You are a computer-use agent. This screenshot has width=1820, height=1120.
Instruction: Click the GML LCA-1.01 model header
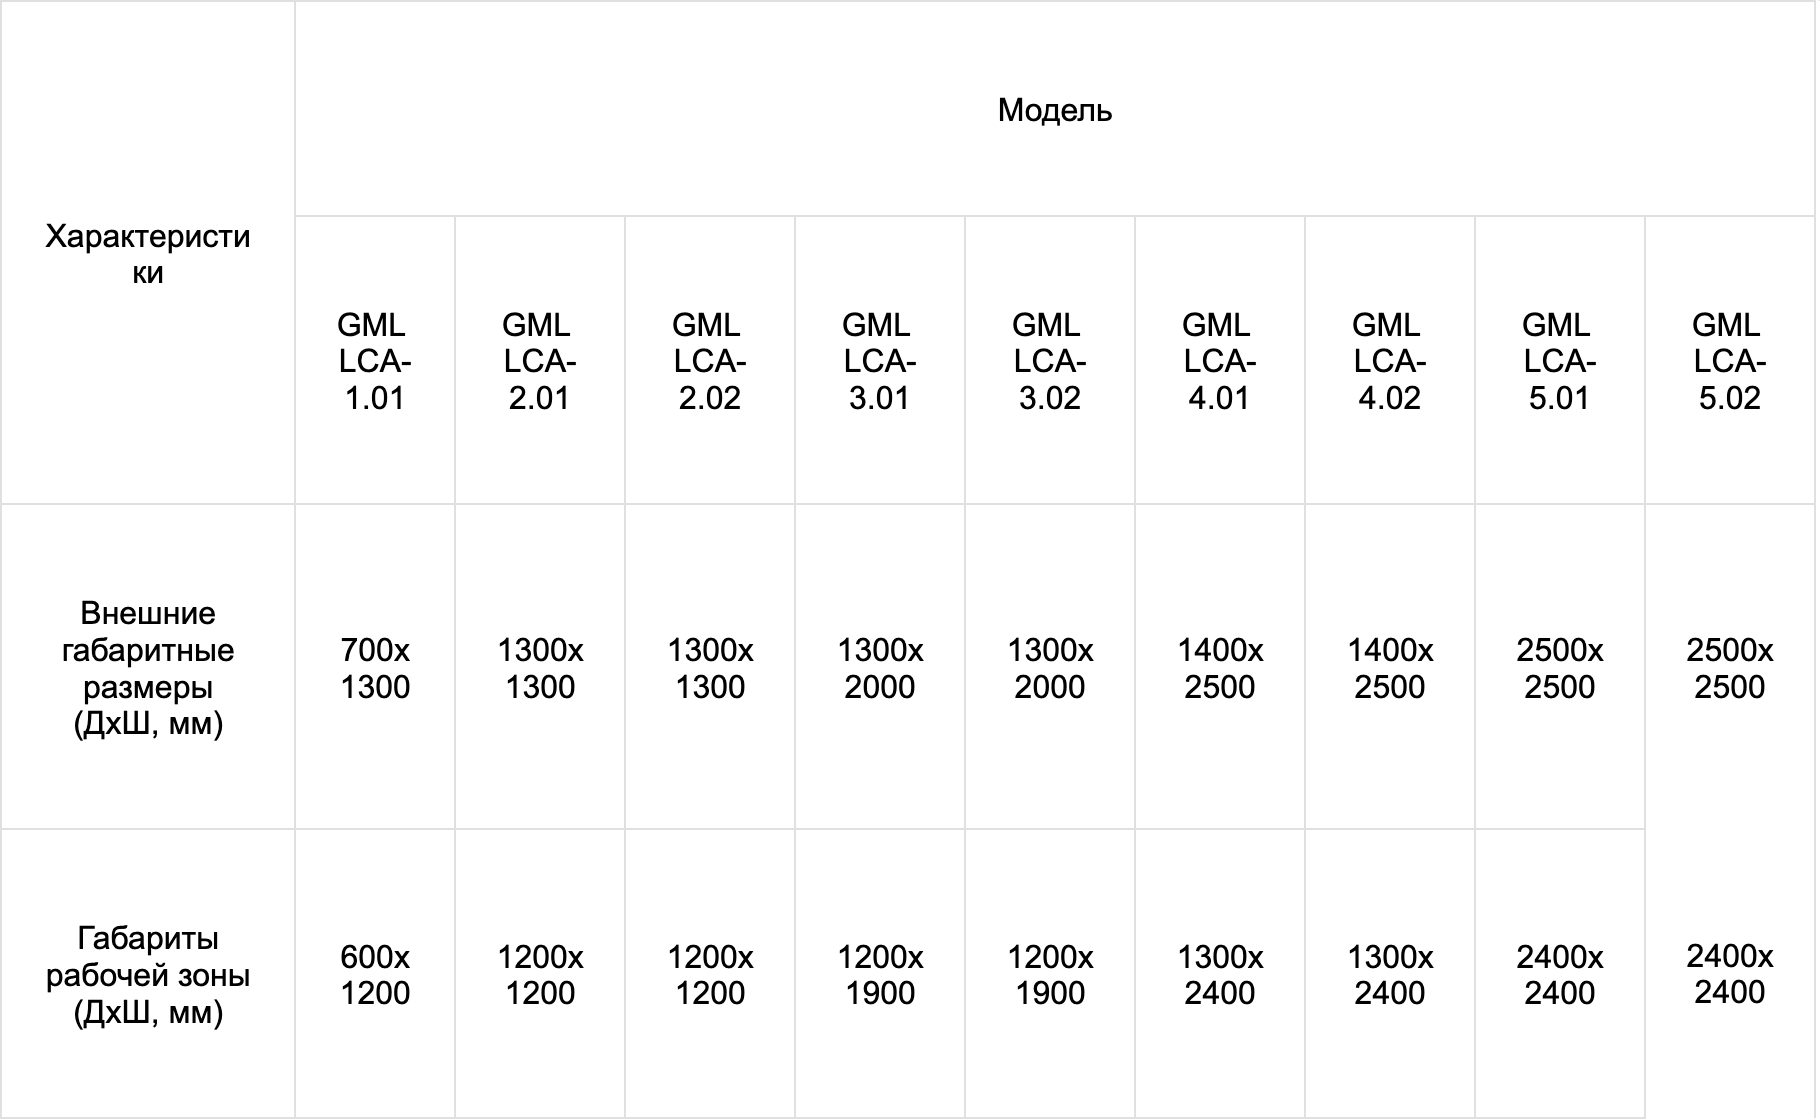coord(374,361)
